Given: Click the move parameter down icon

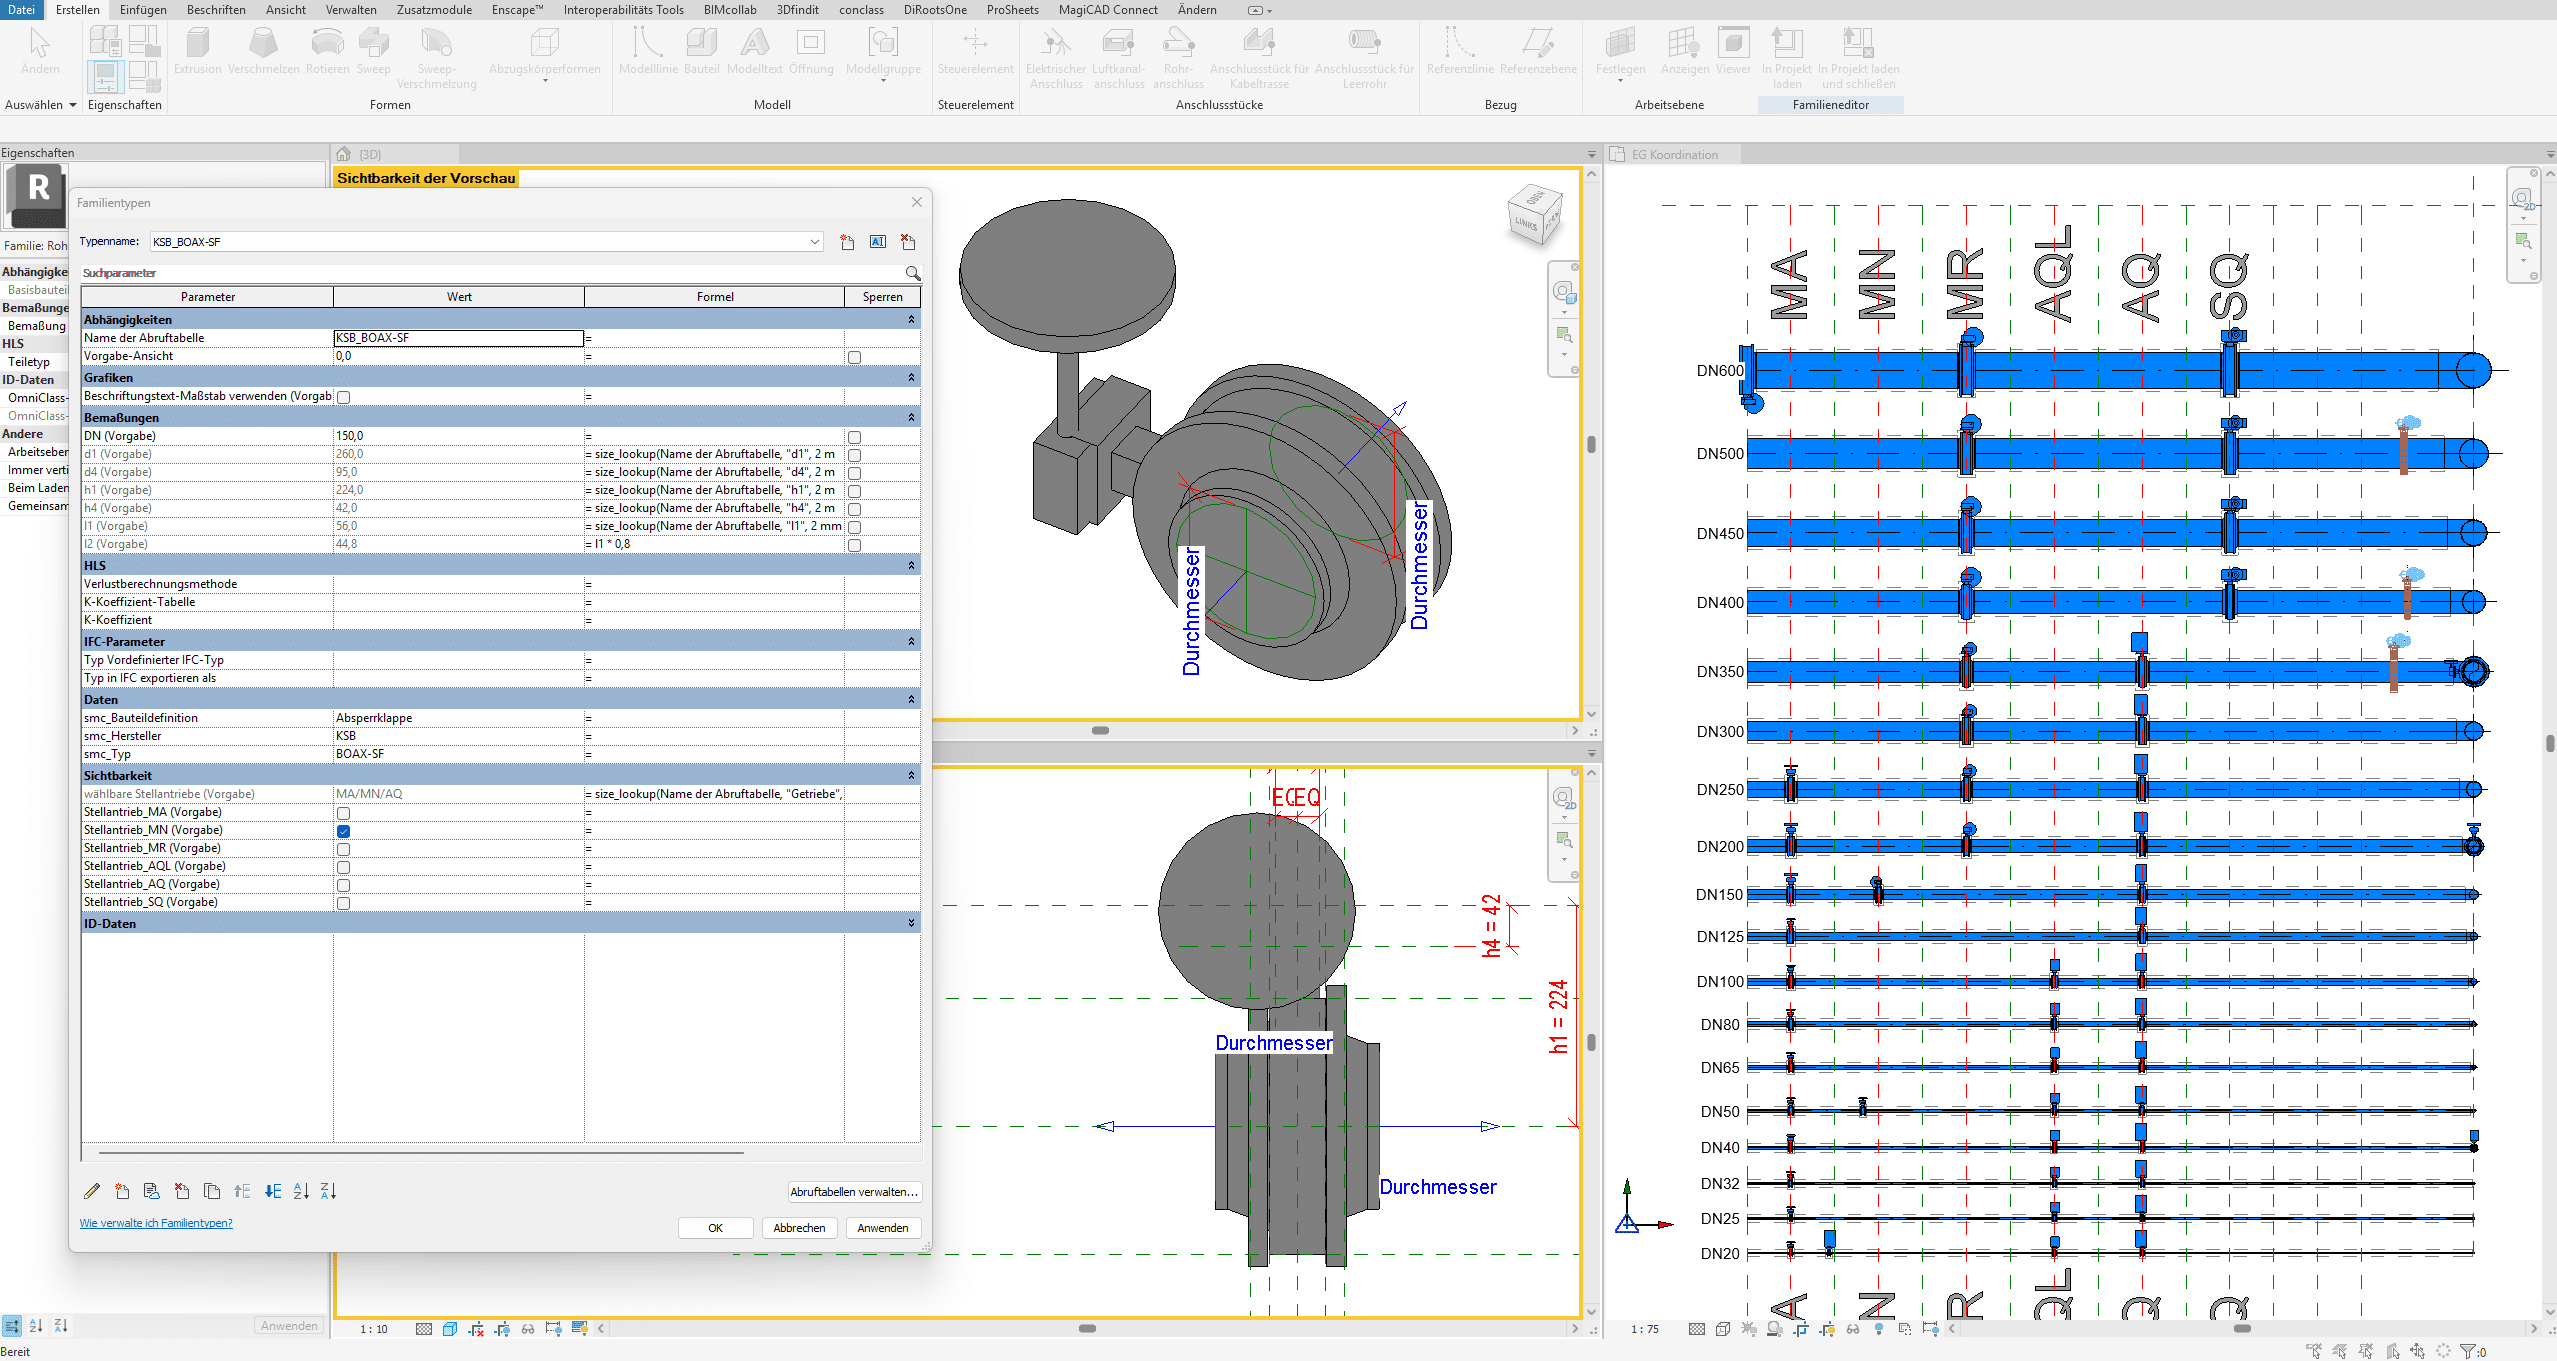Looking at the screenshot, I should (273, 1191).
